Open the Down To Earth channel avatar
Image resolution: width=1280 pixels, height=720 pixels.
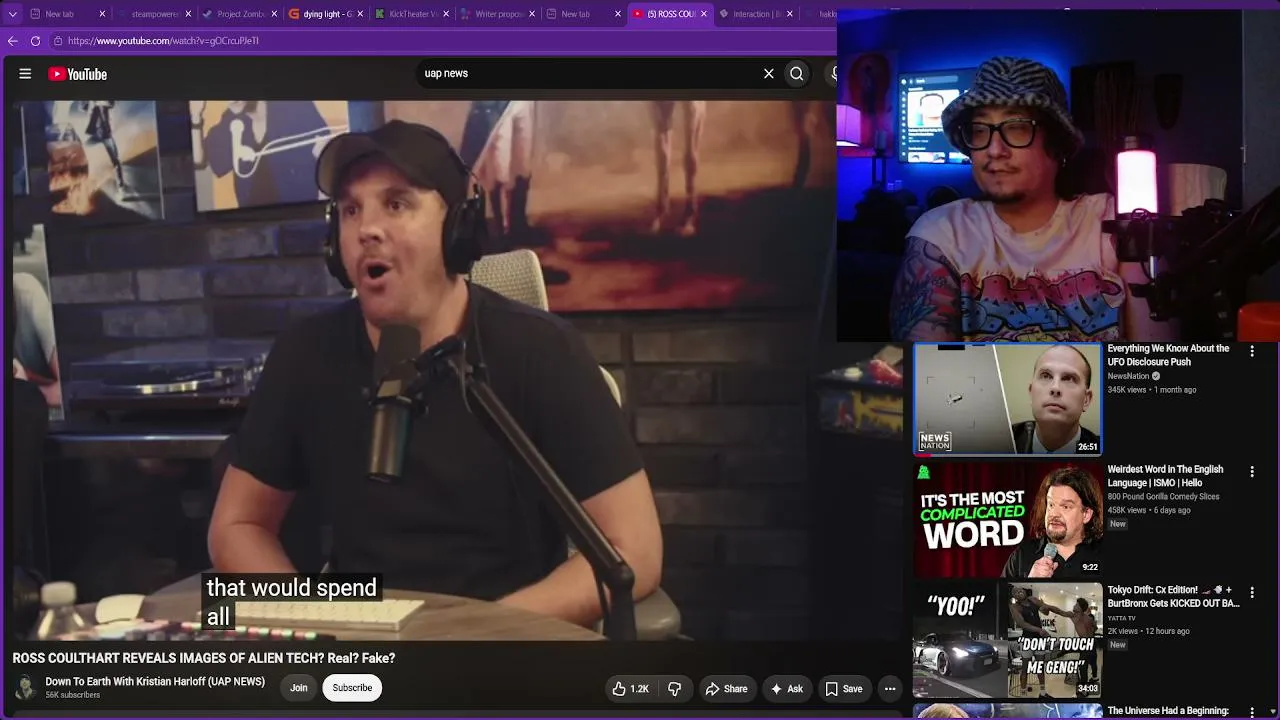(25, 688)
